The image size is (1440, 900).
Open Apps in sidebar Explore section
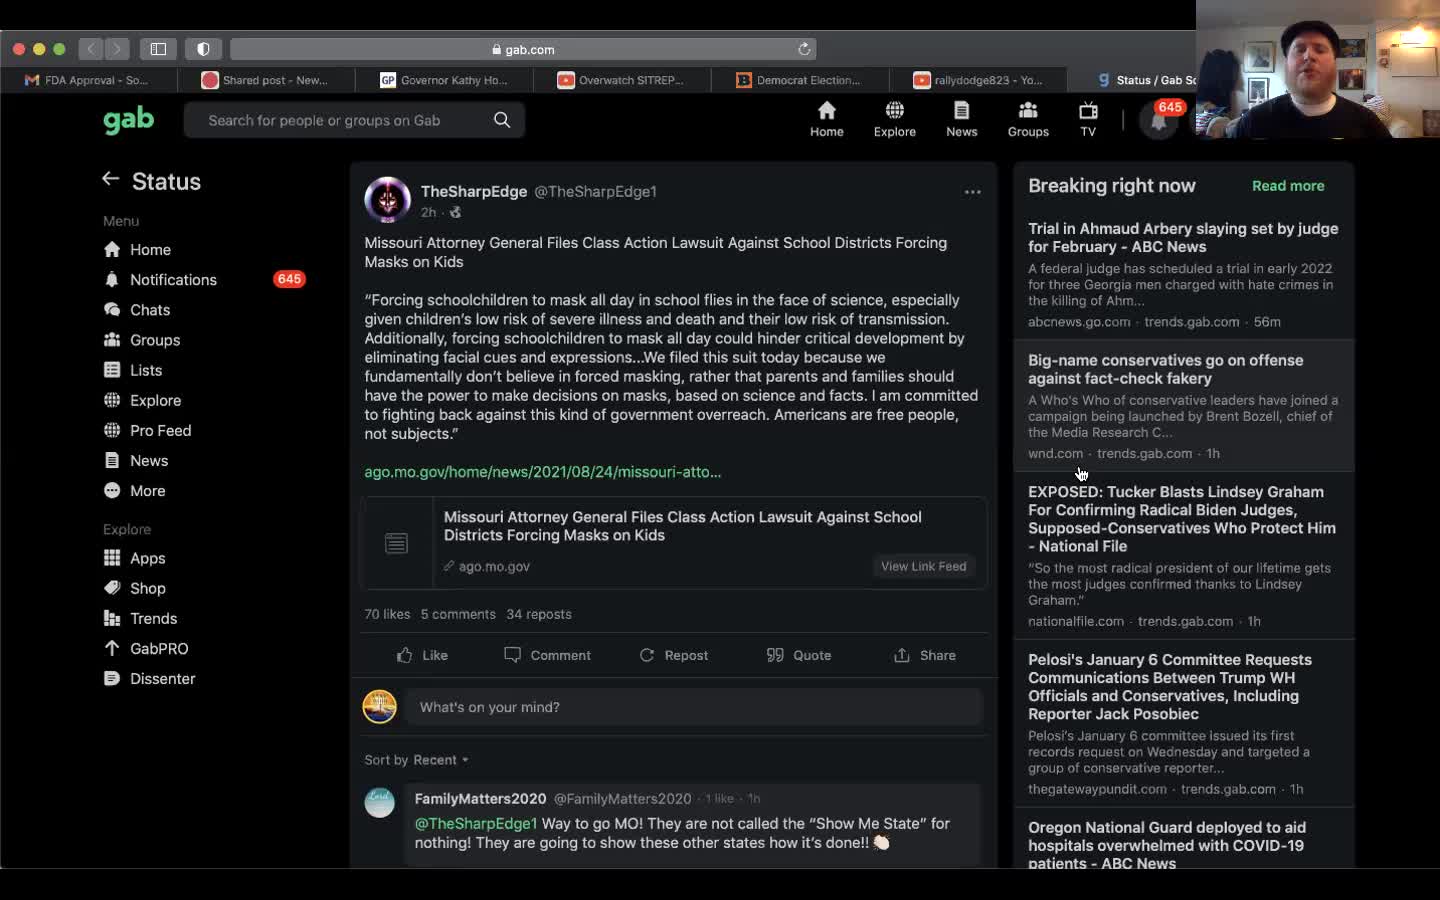135,558
